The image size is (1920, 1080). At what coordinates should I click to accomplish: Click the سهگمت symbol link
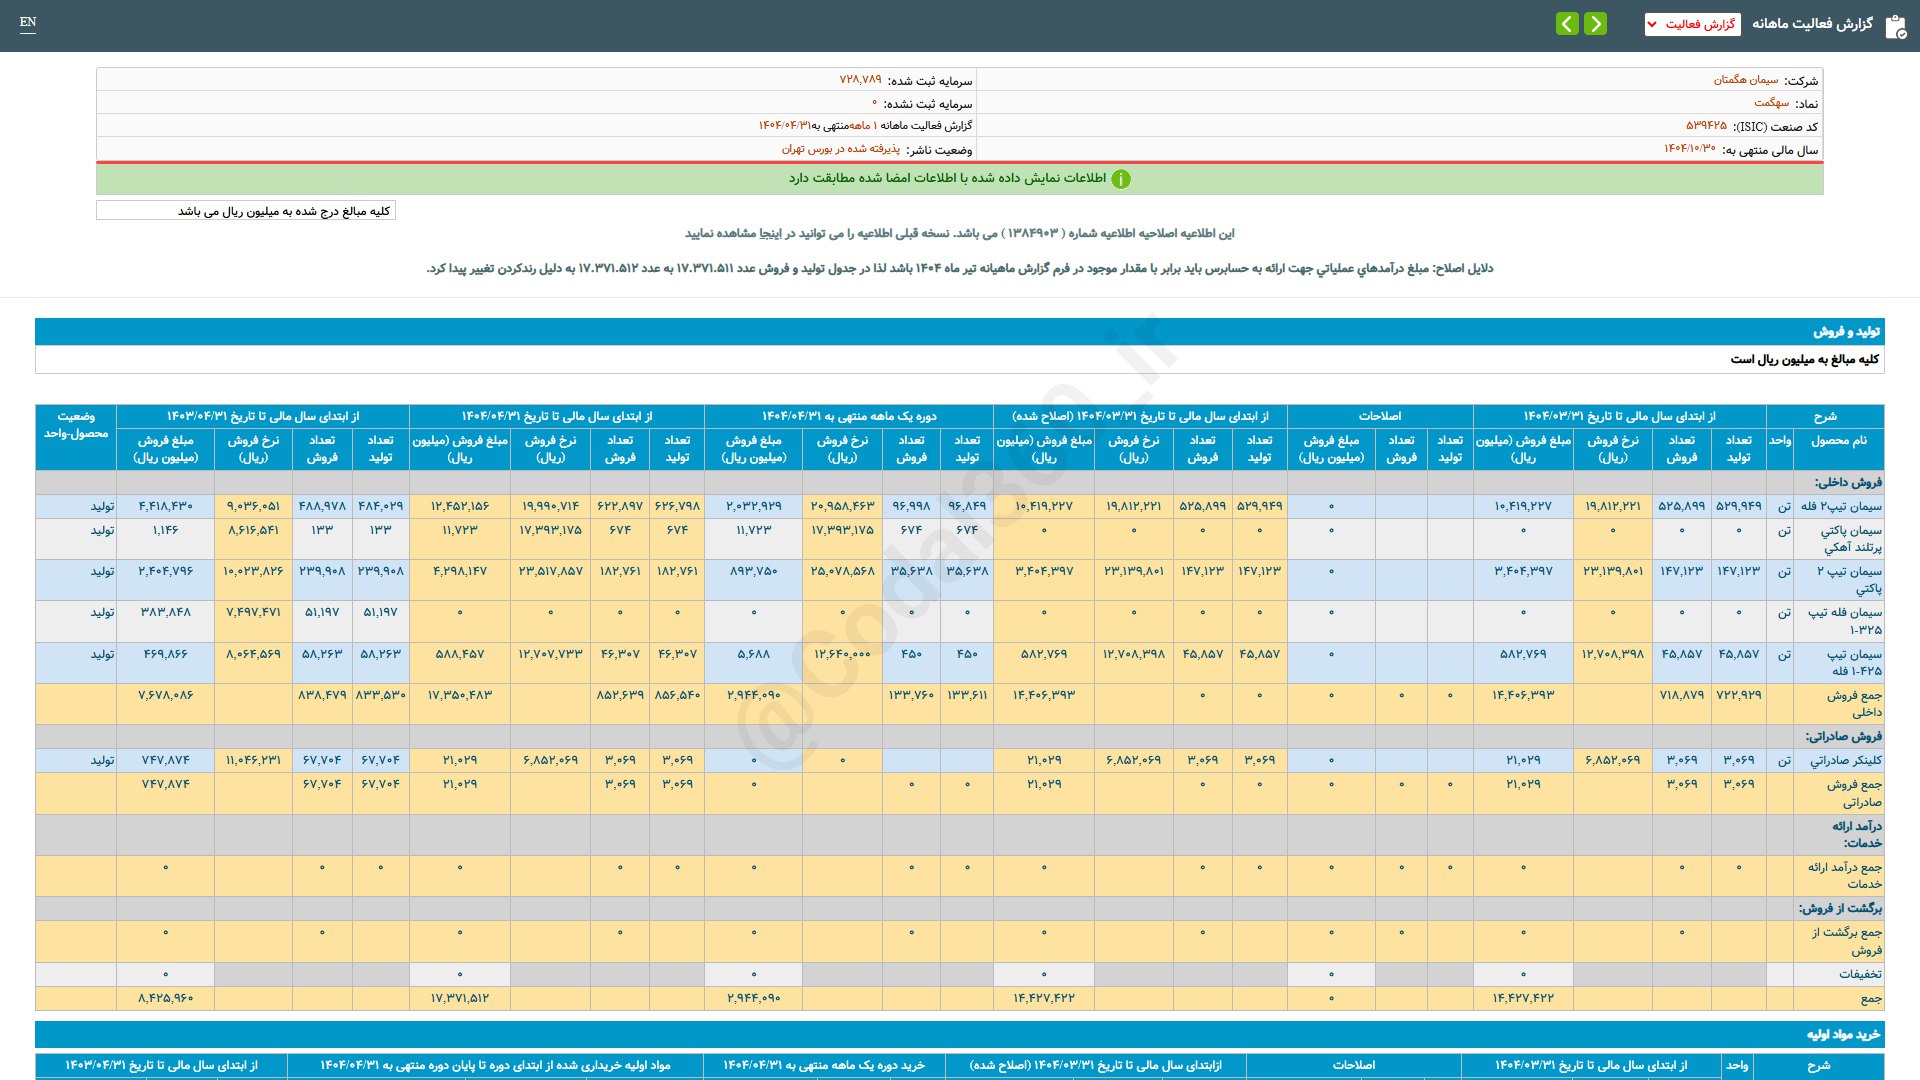pyautogui.click(x=1771, y=103)
